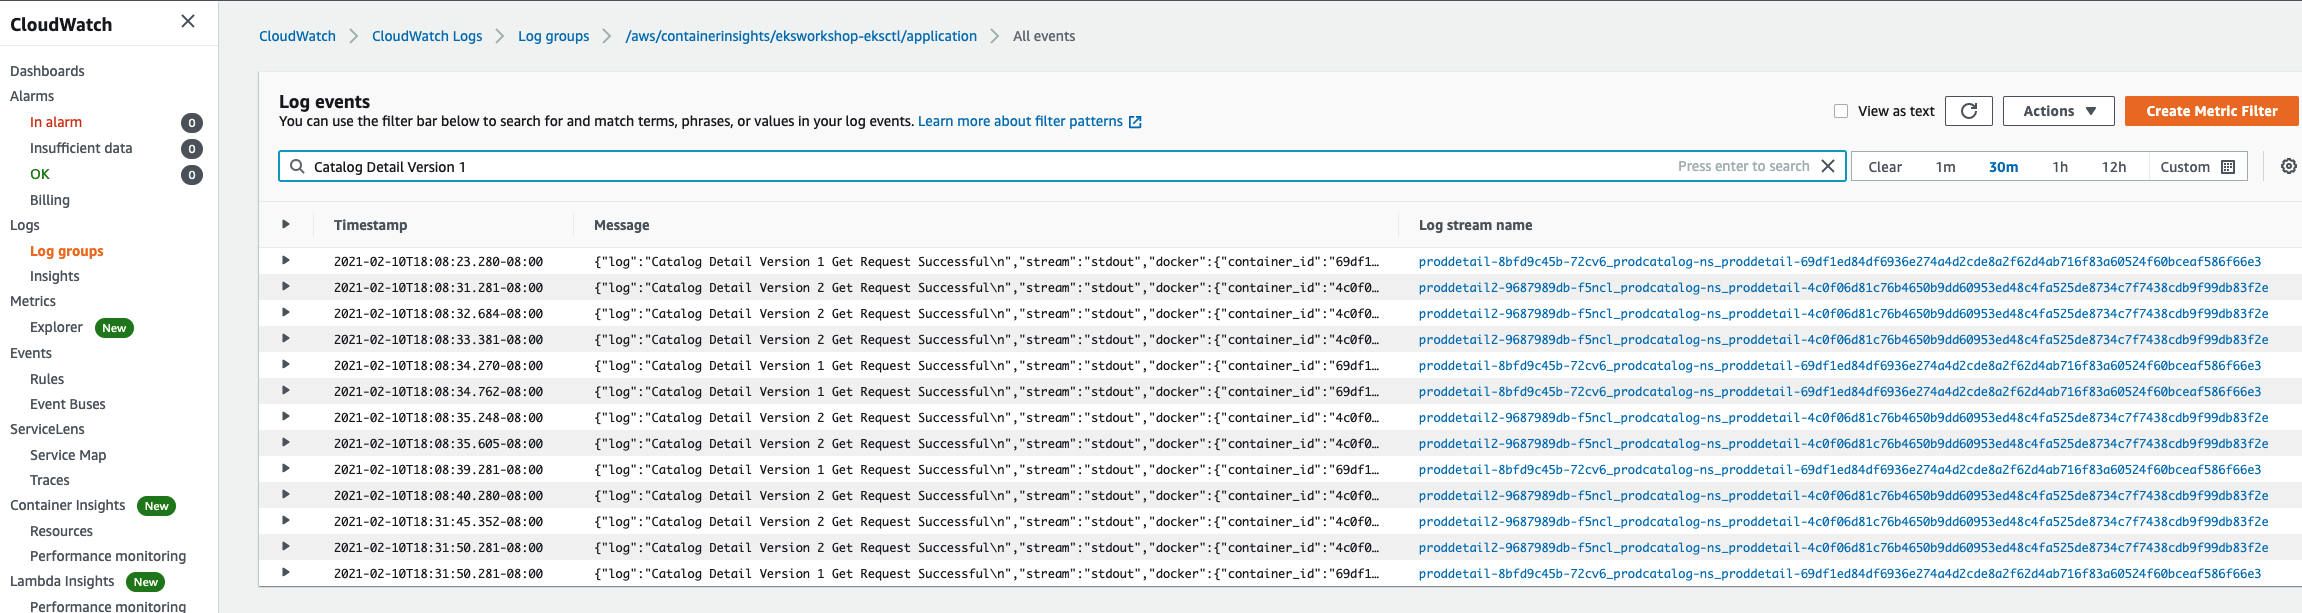The image size is (2302, 613).
Task: Click the Clear time filter button
Action: coord(1885,167)
